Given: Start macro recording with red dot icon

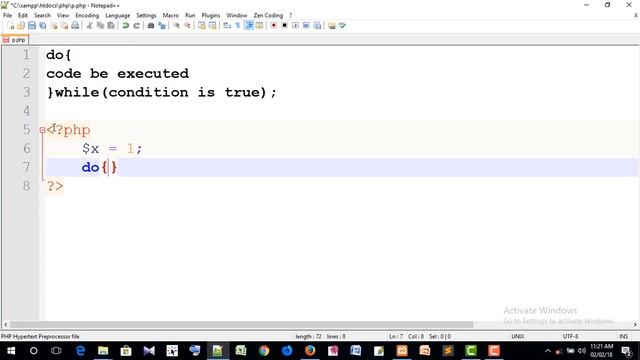Looking at the screenshot, I should (273, 26).
